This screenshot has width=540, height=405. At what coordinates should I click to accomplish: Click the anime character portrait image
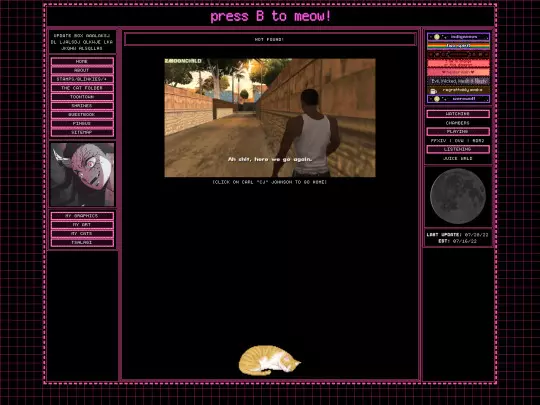(82, 175)
